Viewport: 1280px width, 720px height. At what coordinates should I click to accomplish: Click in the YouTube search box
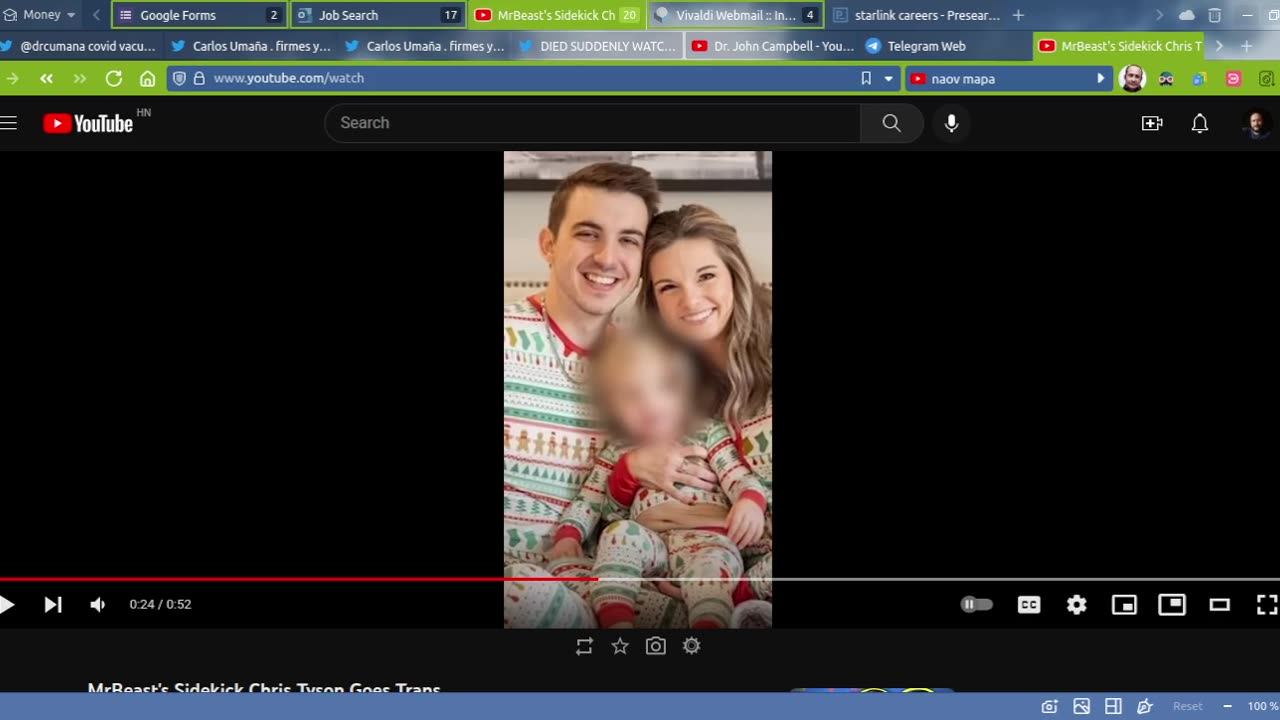point(592,123)
